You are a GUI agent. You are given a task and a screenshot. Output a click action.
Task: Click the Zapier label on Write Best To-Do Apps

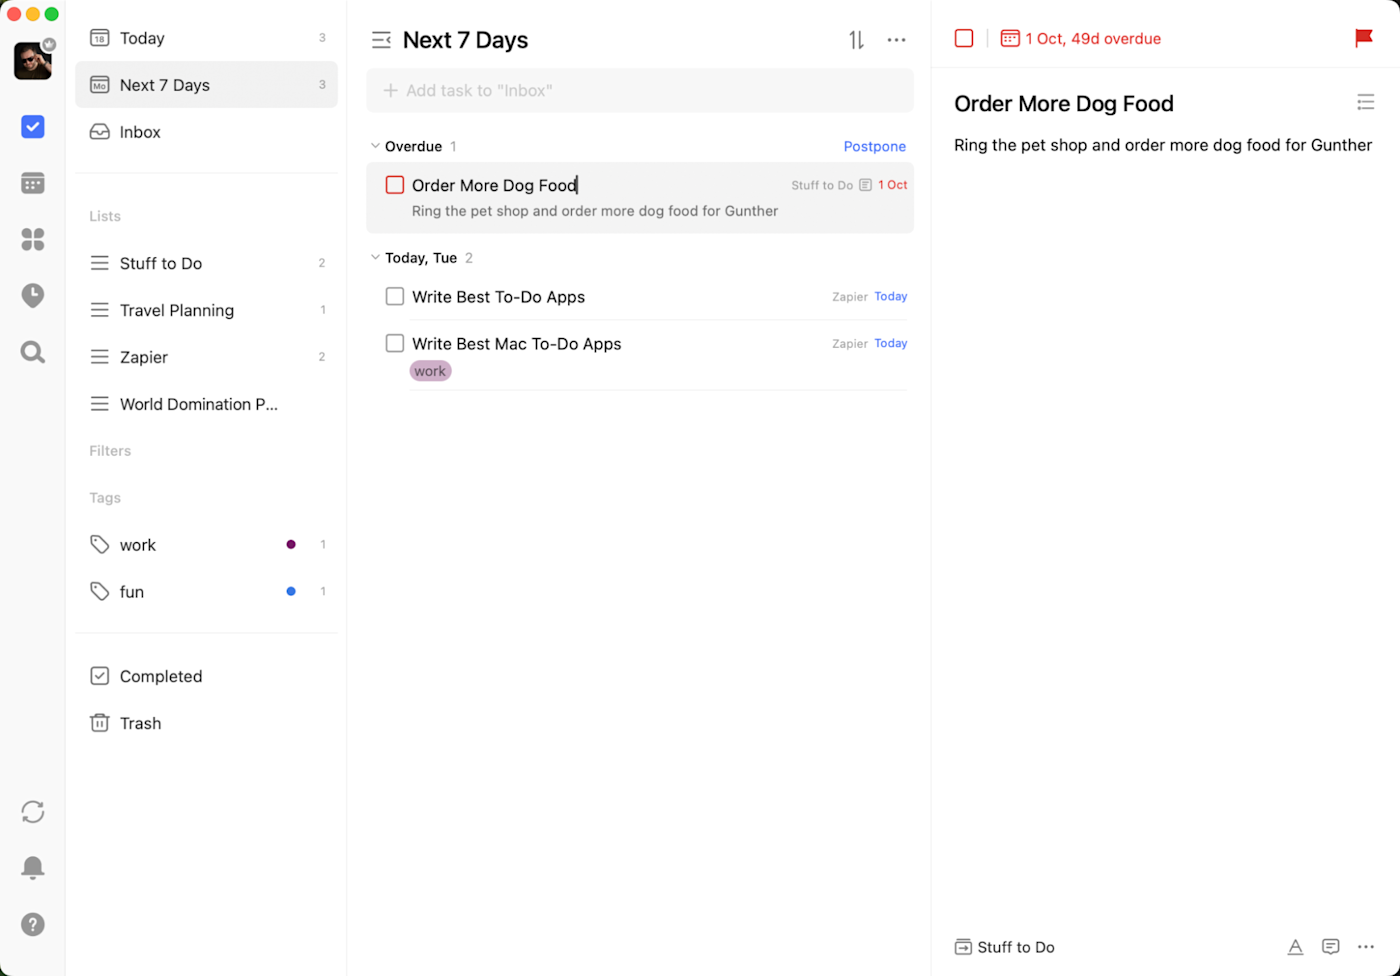click(850, 297)
